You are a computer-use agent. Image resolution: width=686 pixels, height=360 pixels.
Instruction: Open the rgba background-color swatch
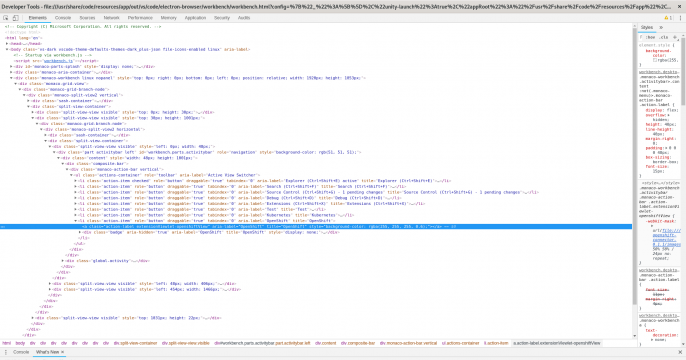654,60
